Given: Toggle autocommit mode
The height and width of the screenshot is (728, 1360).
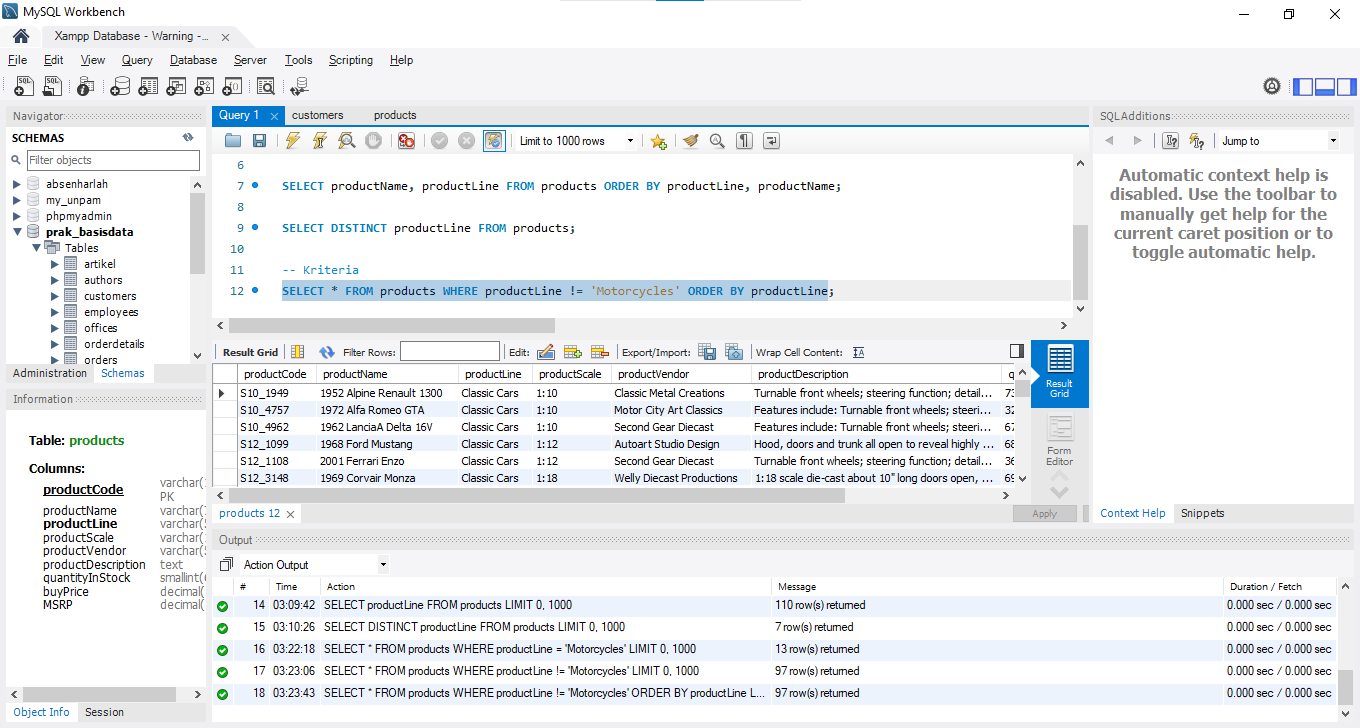Looking at the screenshot, I should click(494, 141).
